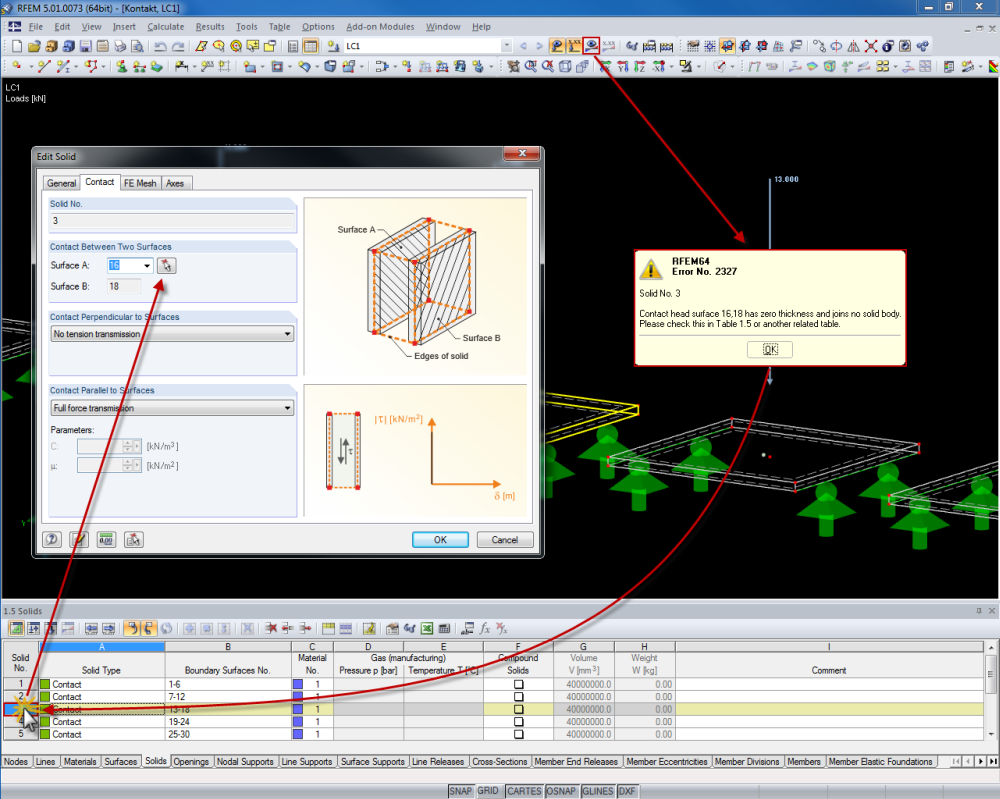Screen dimensions: 1000x799
Task: Check the Compound Solids box for solid 2
Action: (x=518, y=697)
